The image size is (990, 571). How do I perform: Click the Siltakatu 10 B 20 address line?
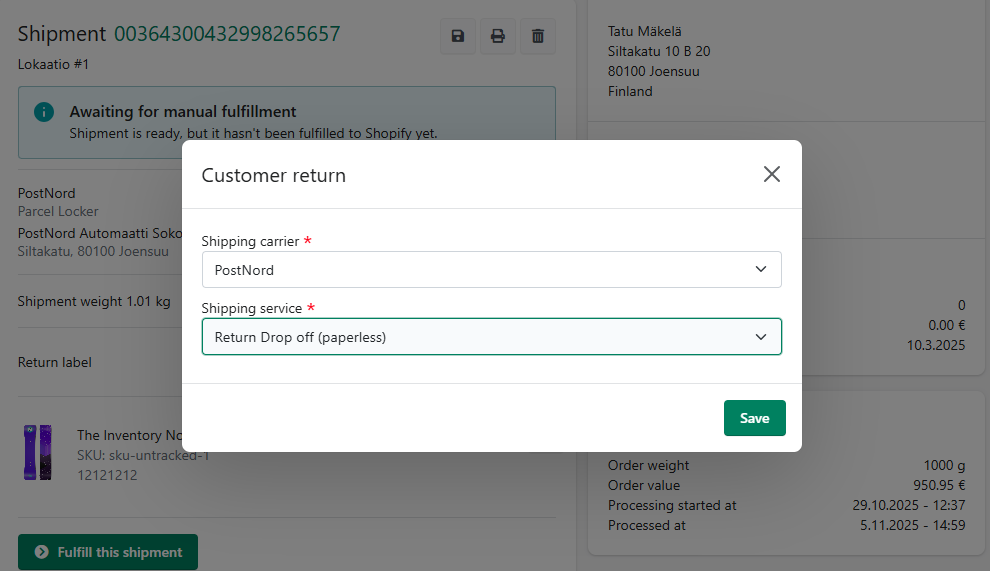click(x=659, y=51)
